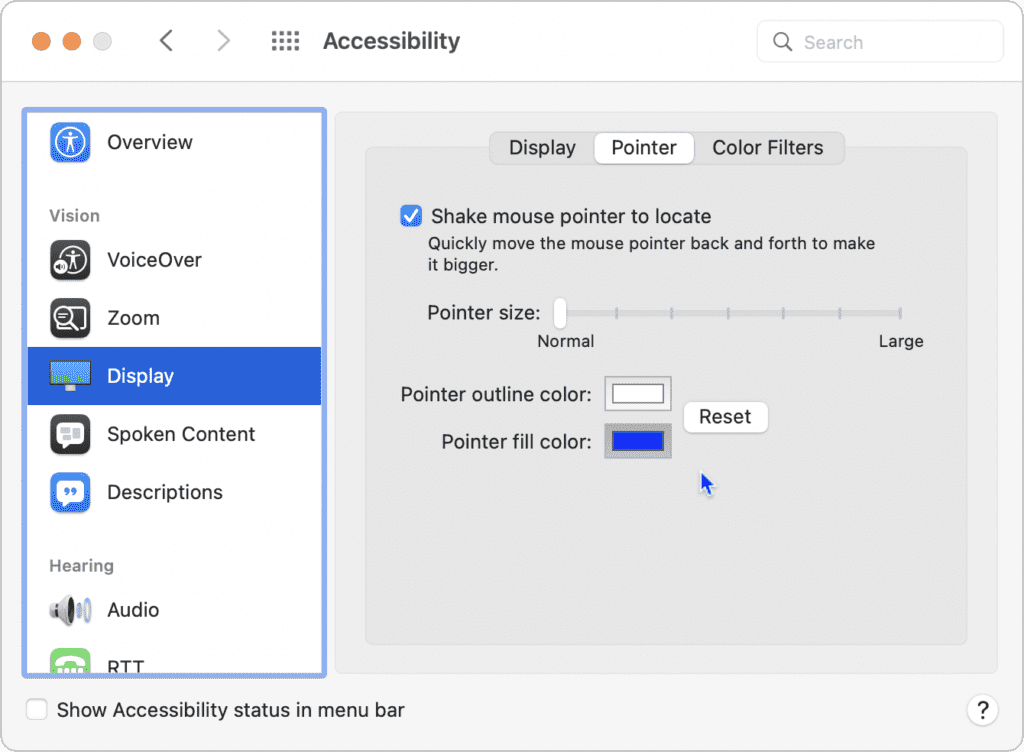Change the pointer fill color
The height and width of the screenshot is (752, 1024).
(x=637, y=441)
